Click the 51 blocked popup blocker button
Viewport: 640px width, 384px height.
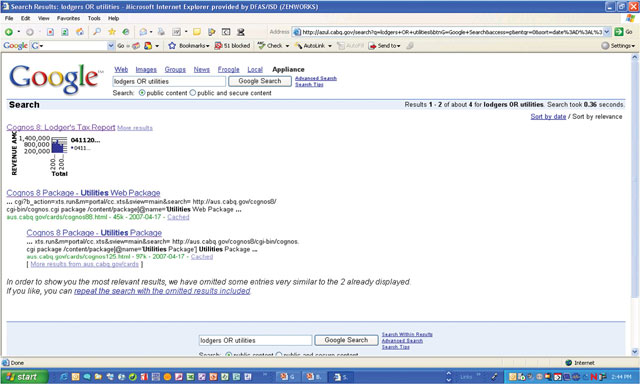click(232, 46)
